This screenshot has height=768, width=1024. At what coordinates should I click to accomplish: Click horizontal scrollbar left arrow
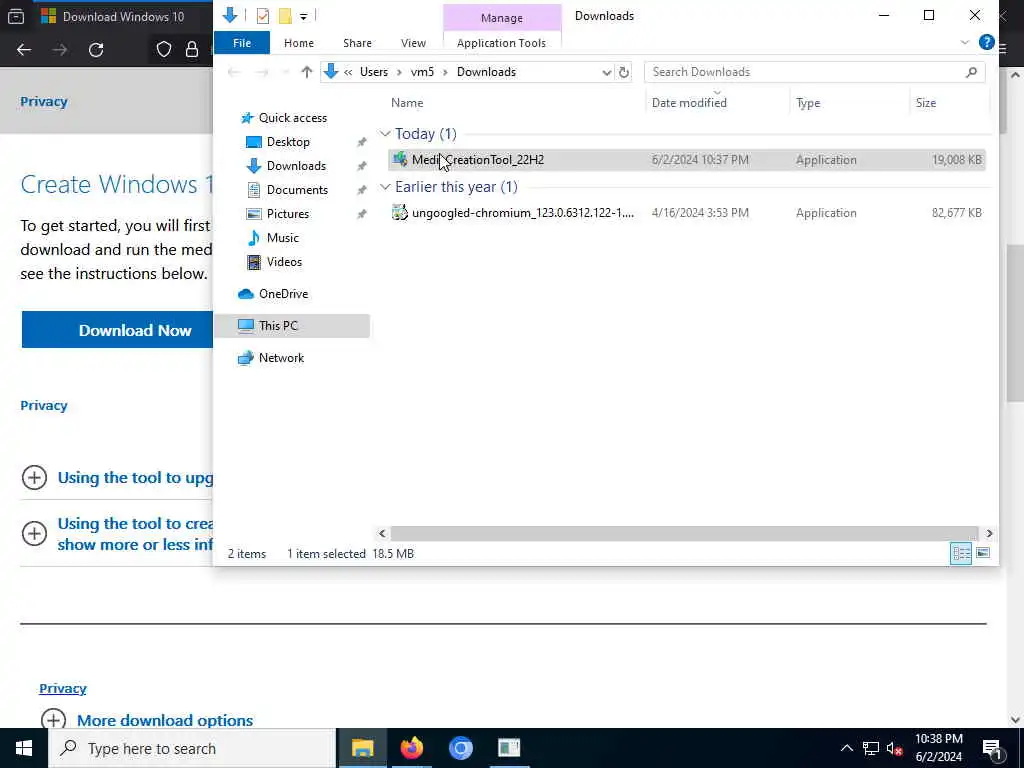(x=383, y=534)
